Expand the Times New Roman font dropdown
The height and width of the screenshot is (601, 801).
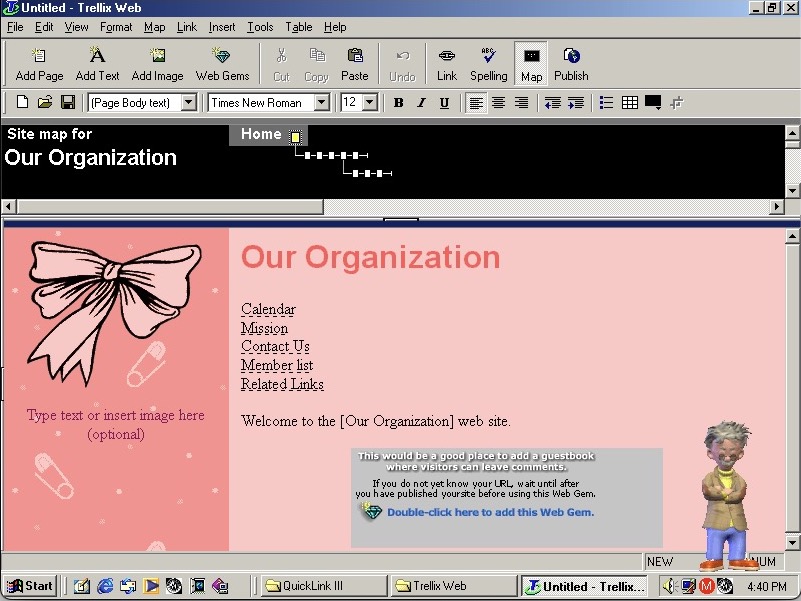321,103
